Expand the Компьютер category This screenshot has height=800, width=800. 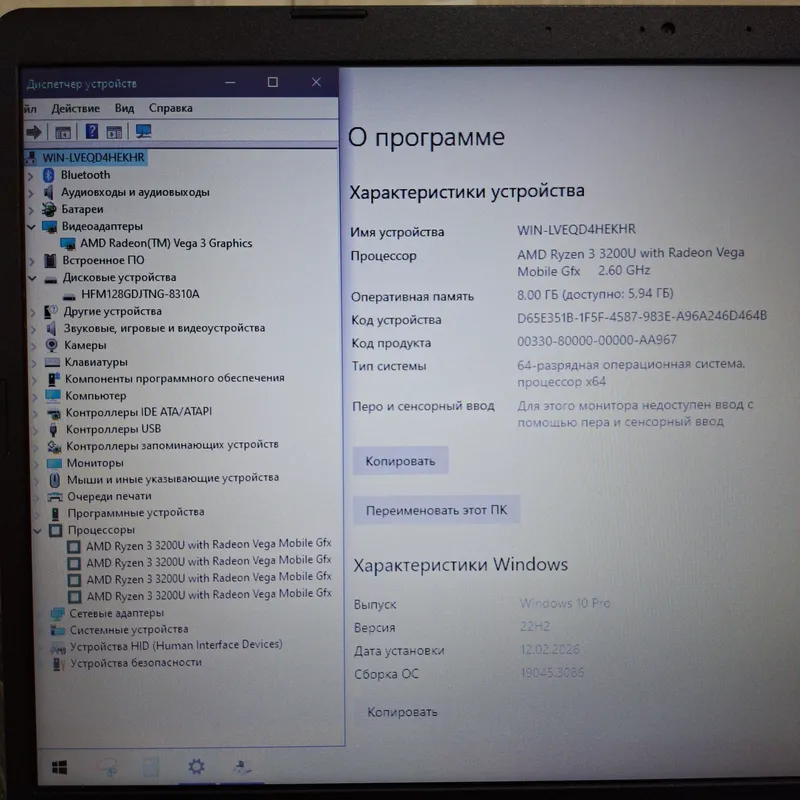pos(35,396)
